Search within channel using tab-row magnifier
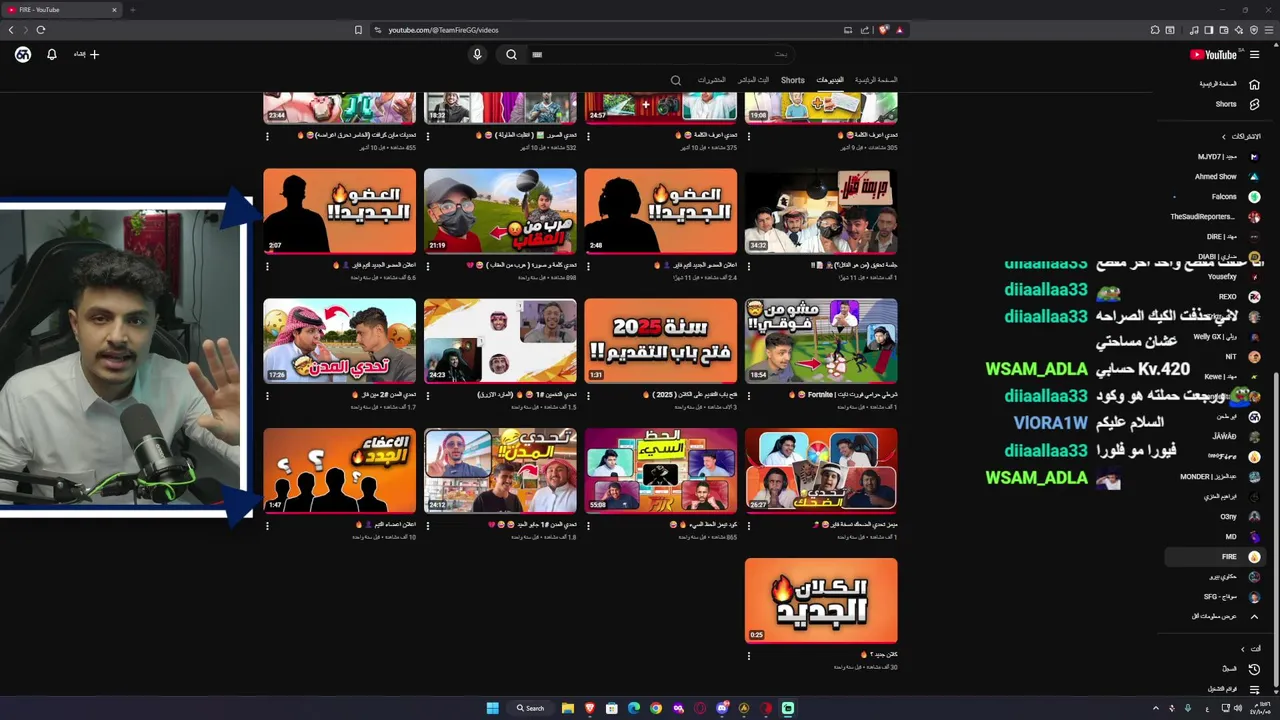The image size is (1280, 720). (676, 80)
